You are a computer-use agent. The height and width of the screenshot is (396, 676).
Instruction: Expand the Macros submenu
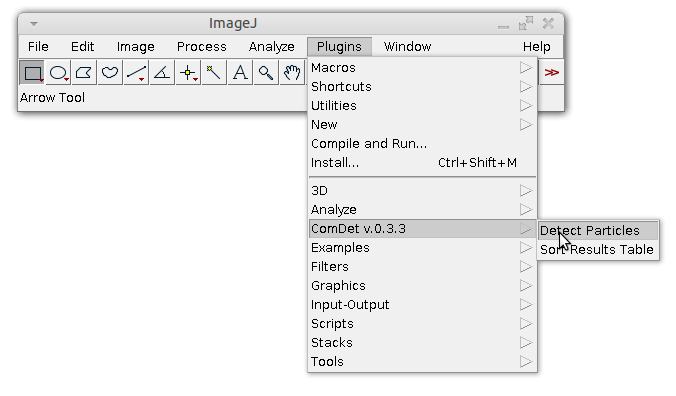click(x=422, y=68)
